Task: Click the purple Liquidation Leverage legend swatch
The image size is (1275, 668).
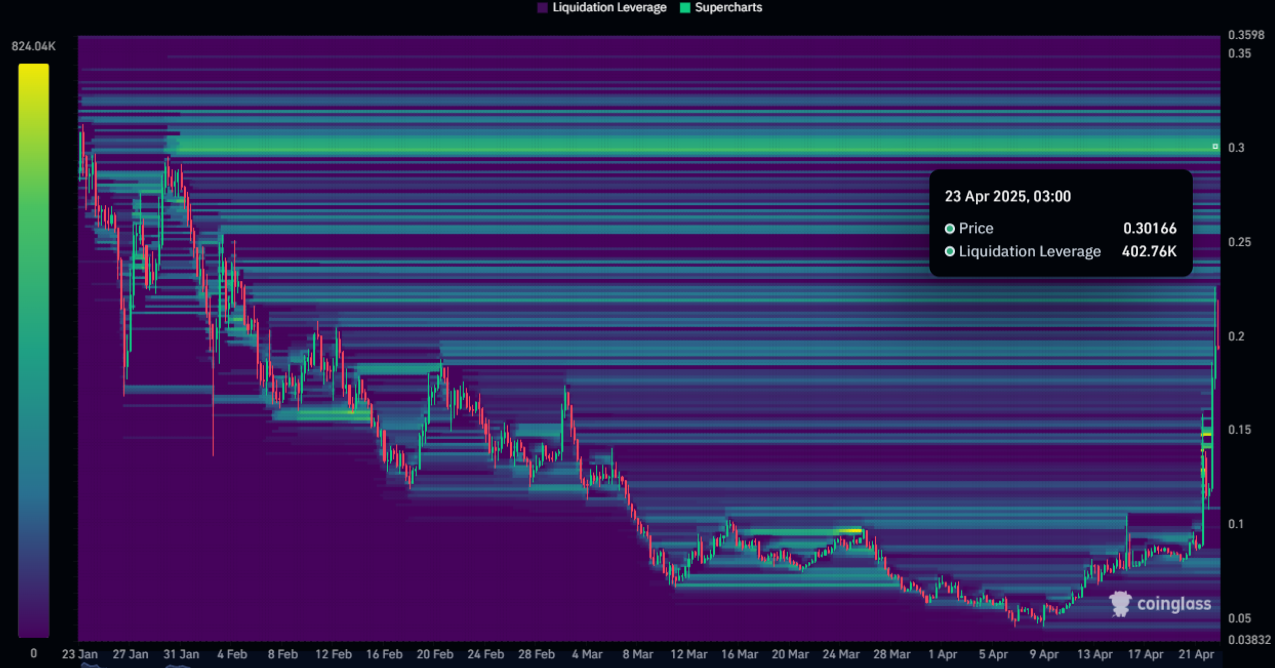Action: tap(542, 8)
